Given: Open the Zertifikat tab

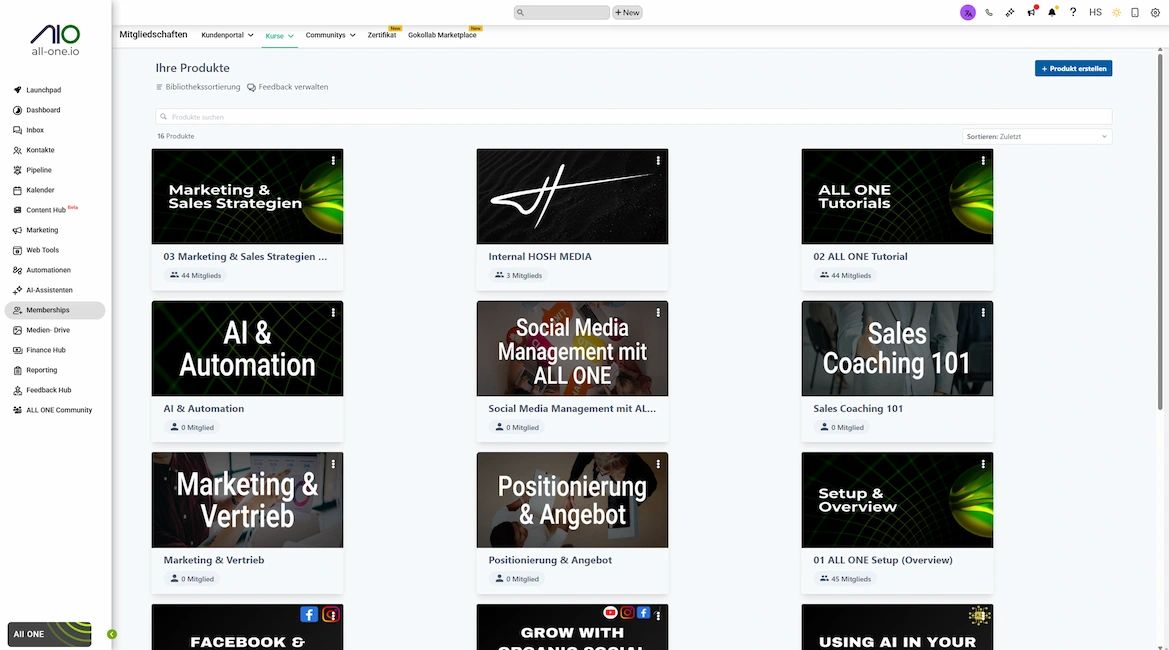Looking at the screenshot, I should point(382,35).
